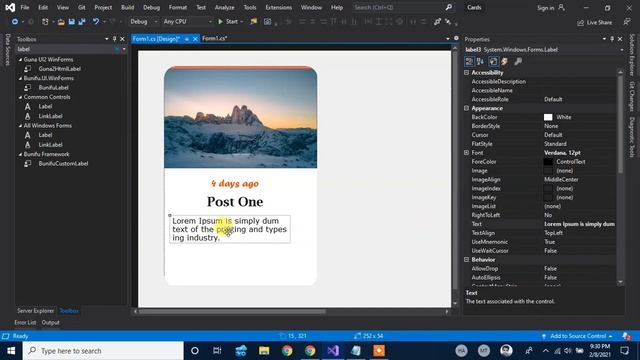This screenshot has height=360, width=640.
Task: Open the Output tab
Action: click(x=51, y=322)
